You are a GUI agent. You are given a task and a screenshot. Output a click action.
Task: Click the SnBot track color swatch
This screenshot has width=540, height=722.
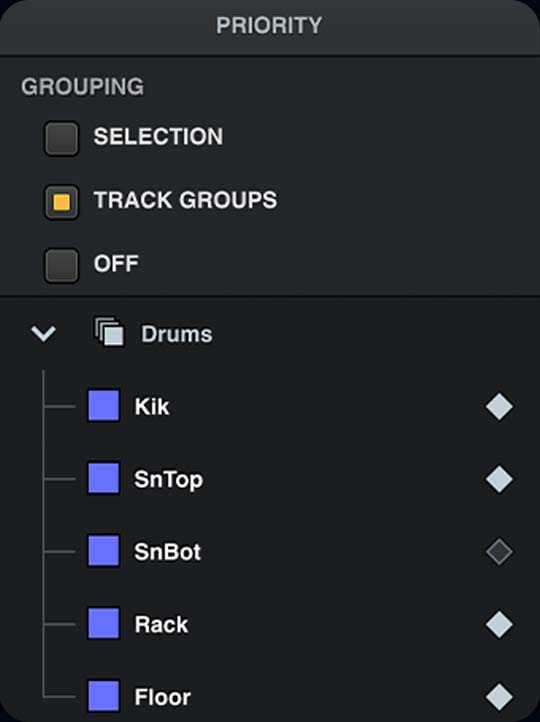104,551
